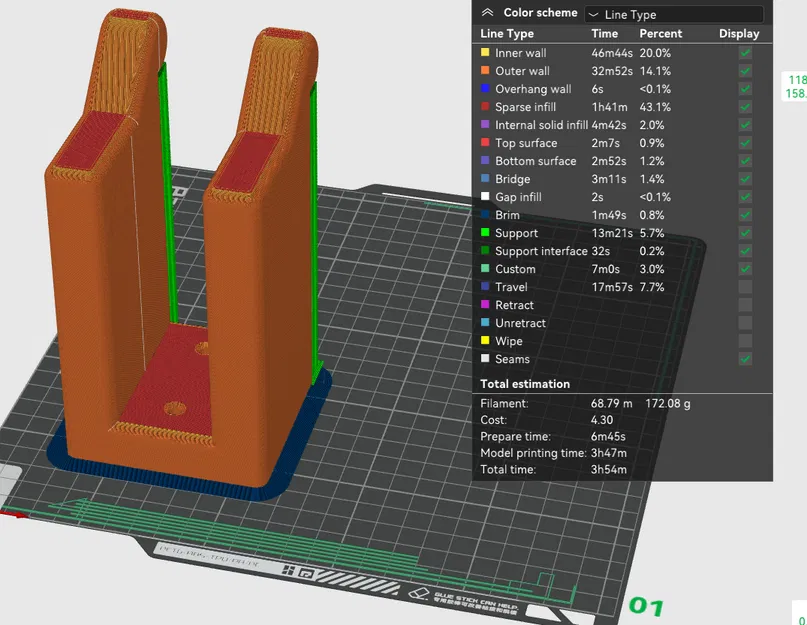Click the Support interface dark green swatch
807x625 pixels.
(485, 250)
